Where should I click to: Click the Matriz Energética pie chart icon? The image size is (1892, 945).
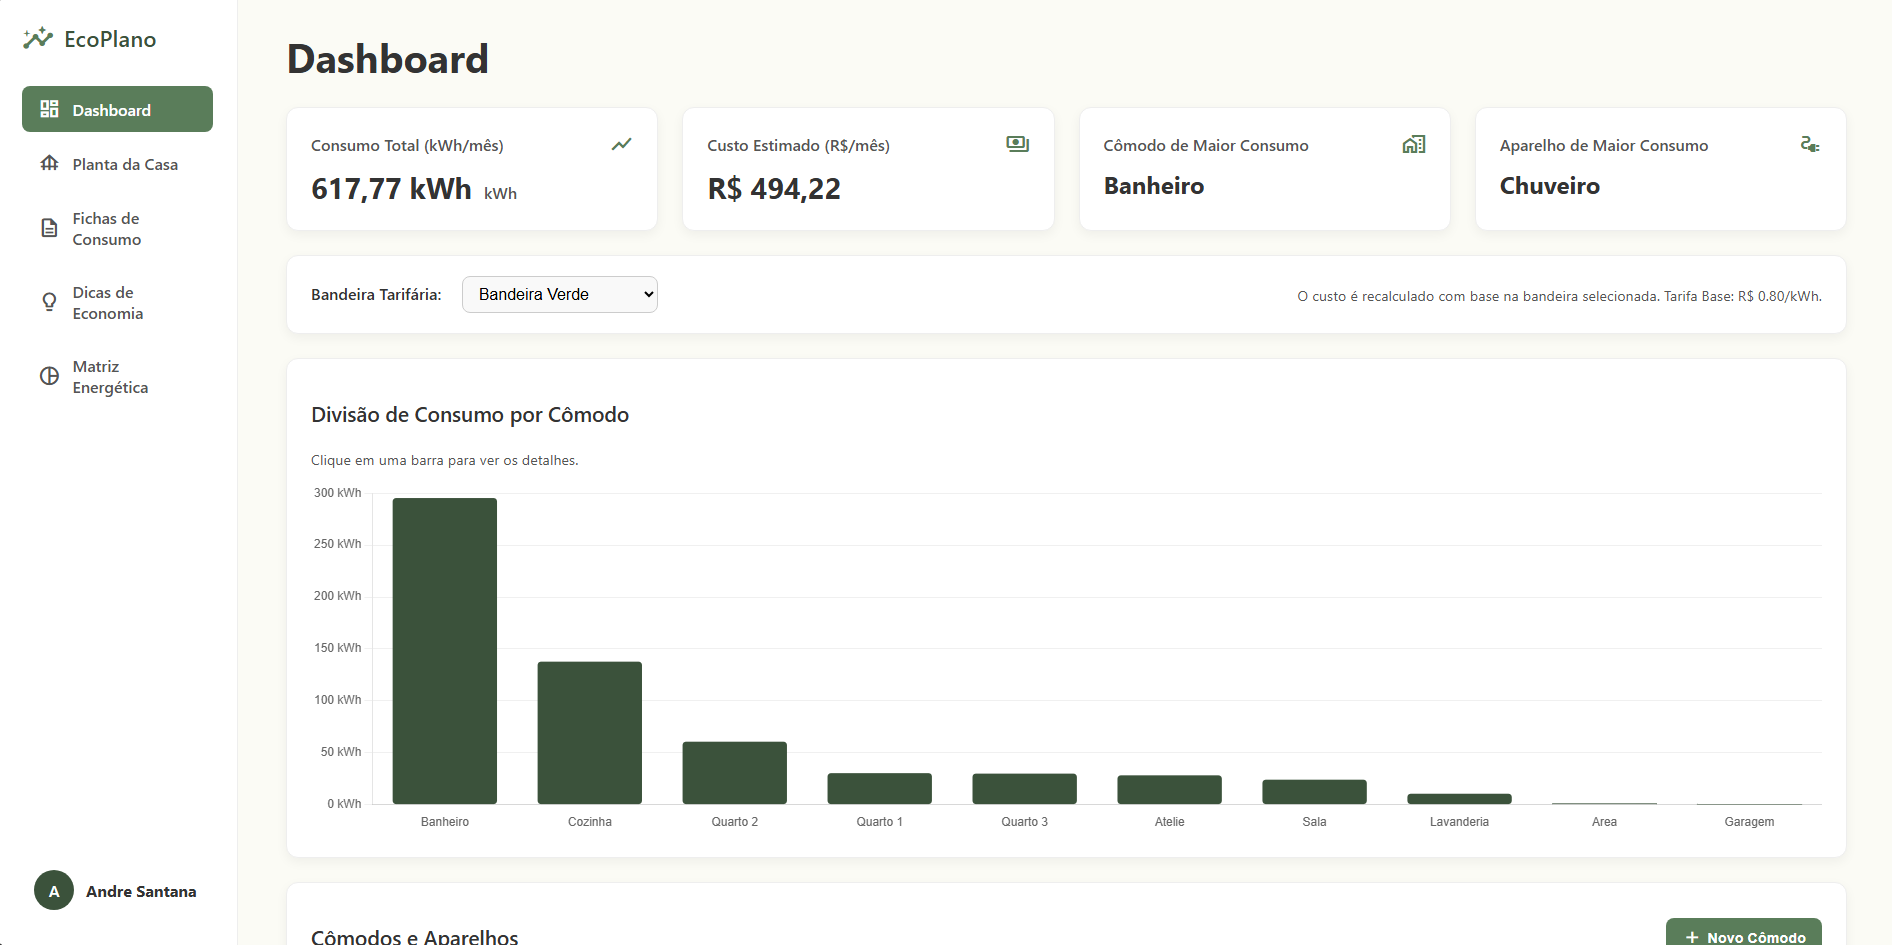[49, 376]
